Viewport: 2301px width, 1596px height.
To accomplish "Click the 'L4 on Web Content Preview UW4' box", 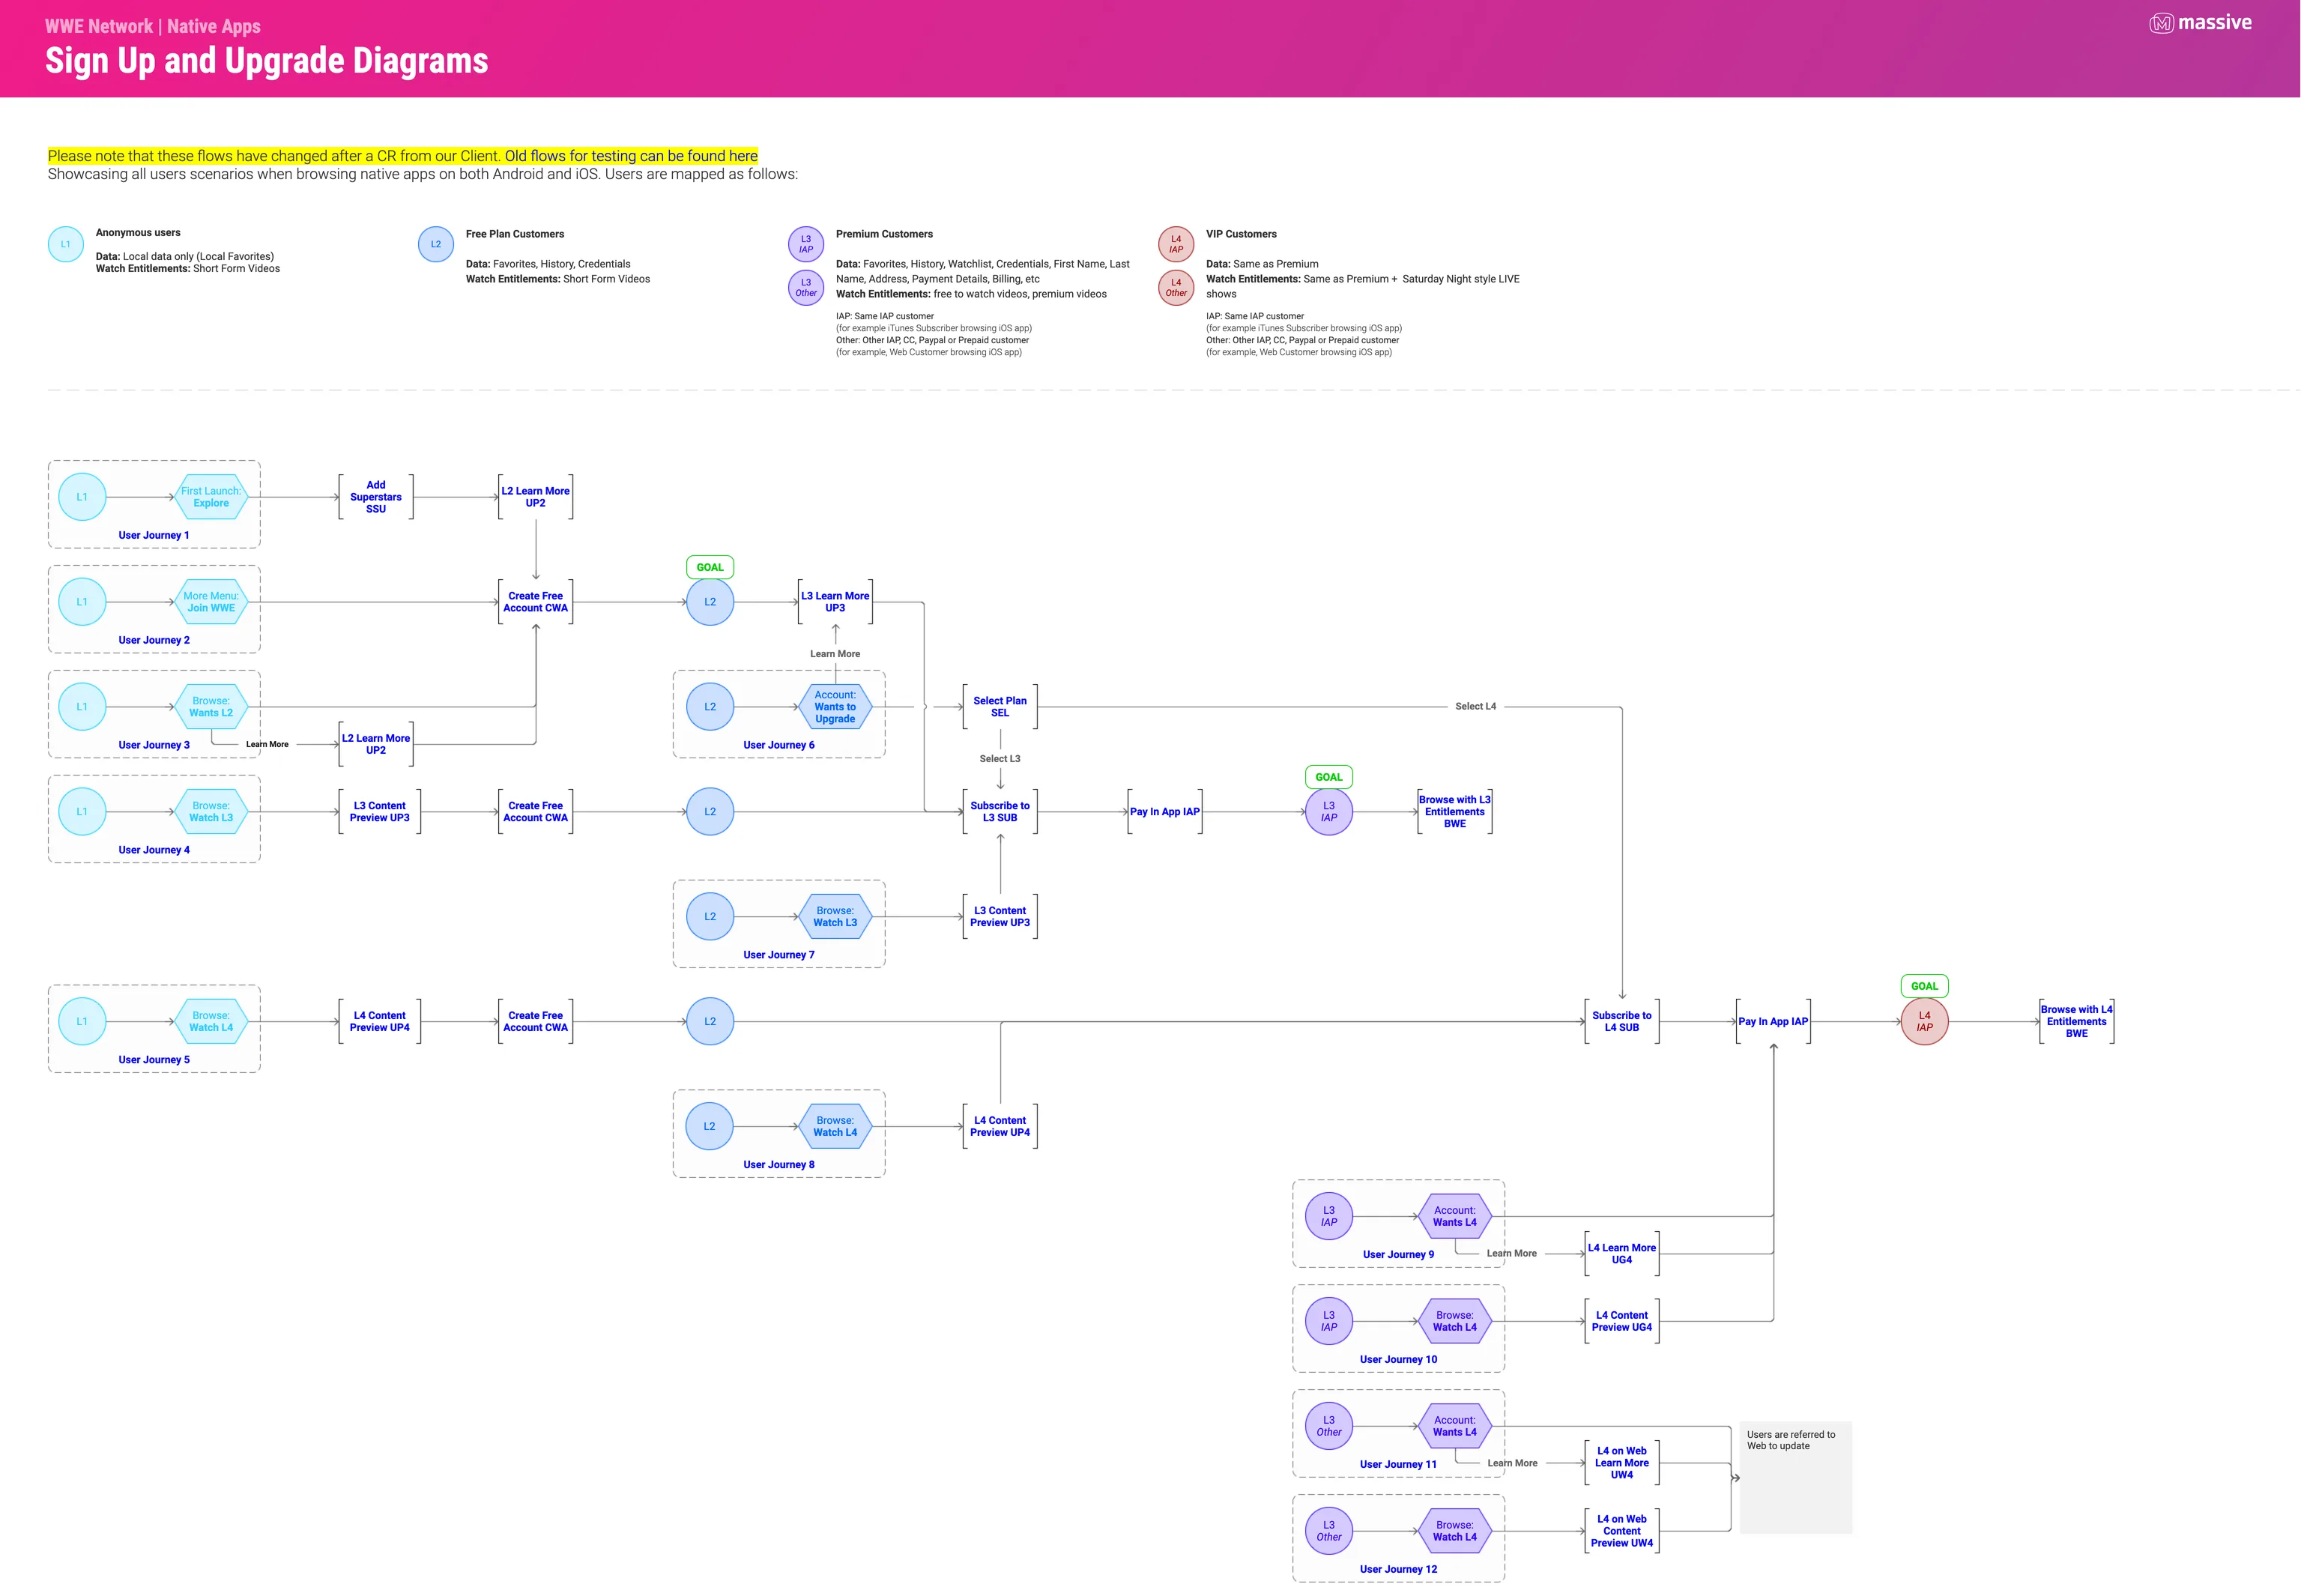I will click(x=1622, y=1532).
